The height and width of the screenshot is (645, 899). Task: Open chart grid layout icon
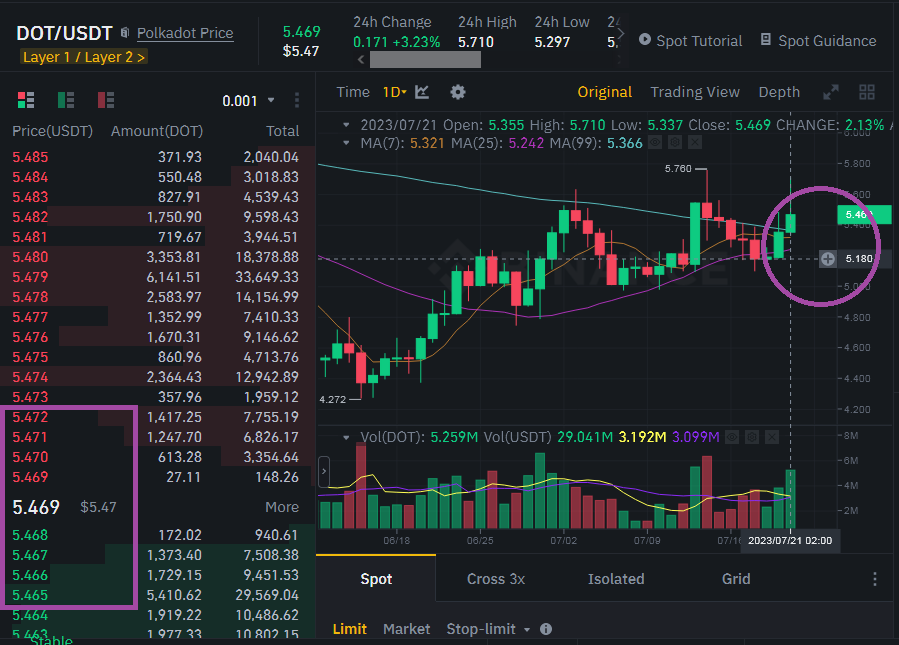tap(867, 92)
